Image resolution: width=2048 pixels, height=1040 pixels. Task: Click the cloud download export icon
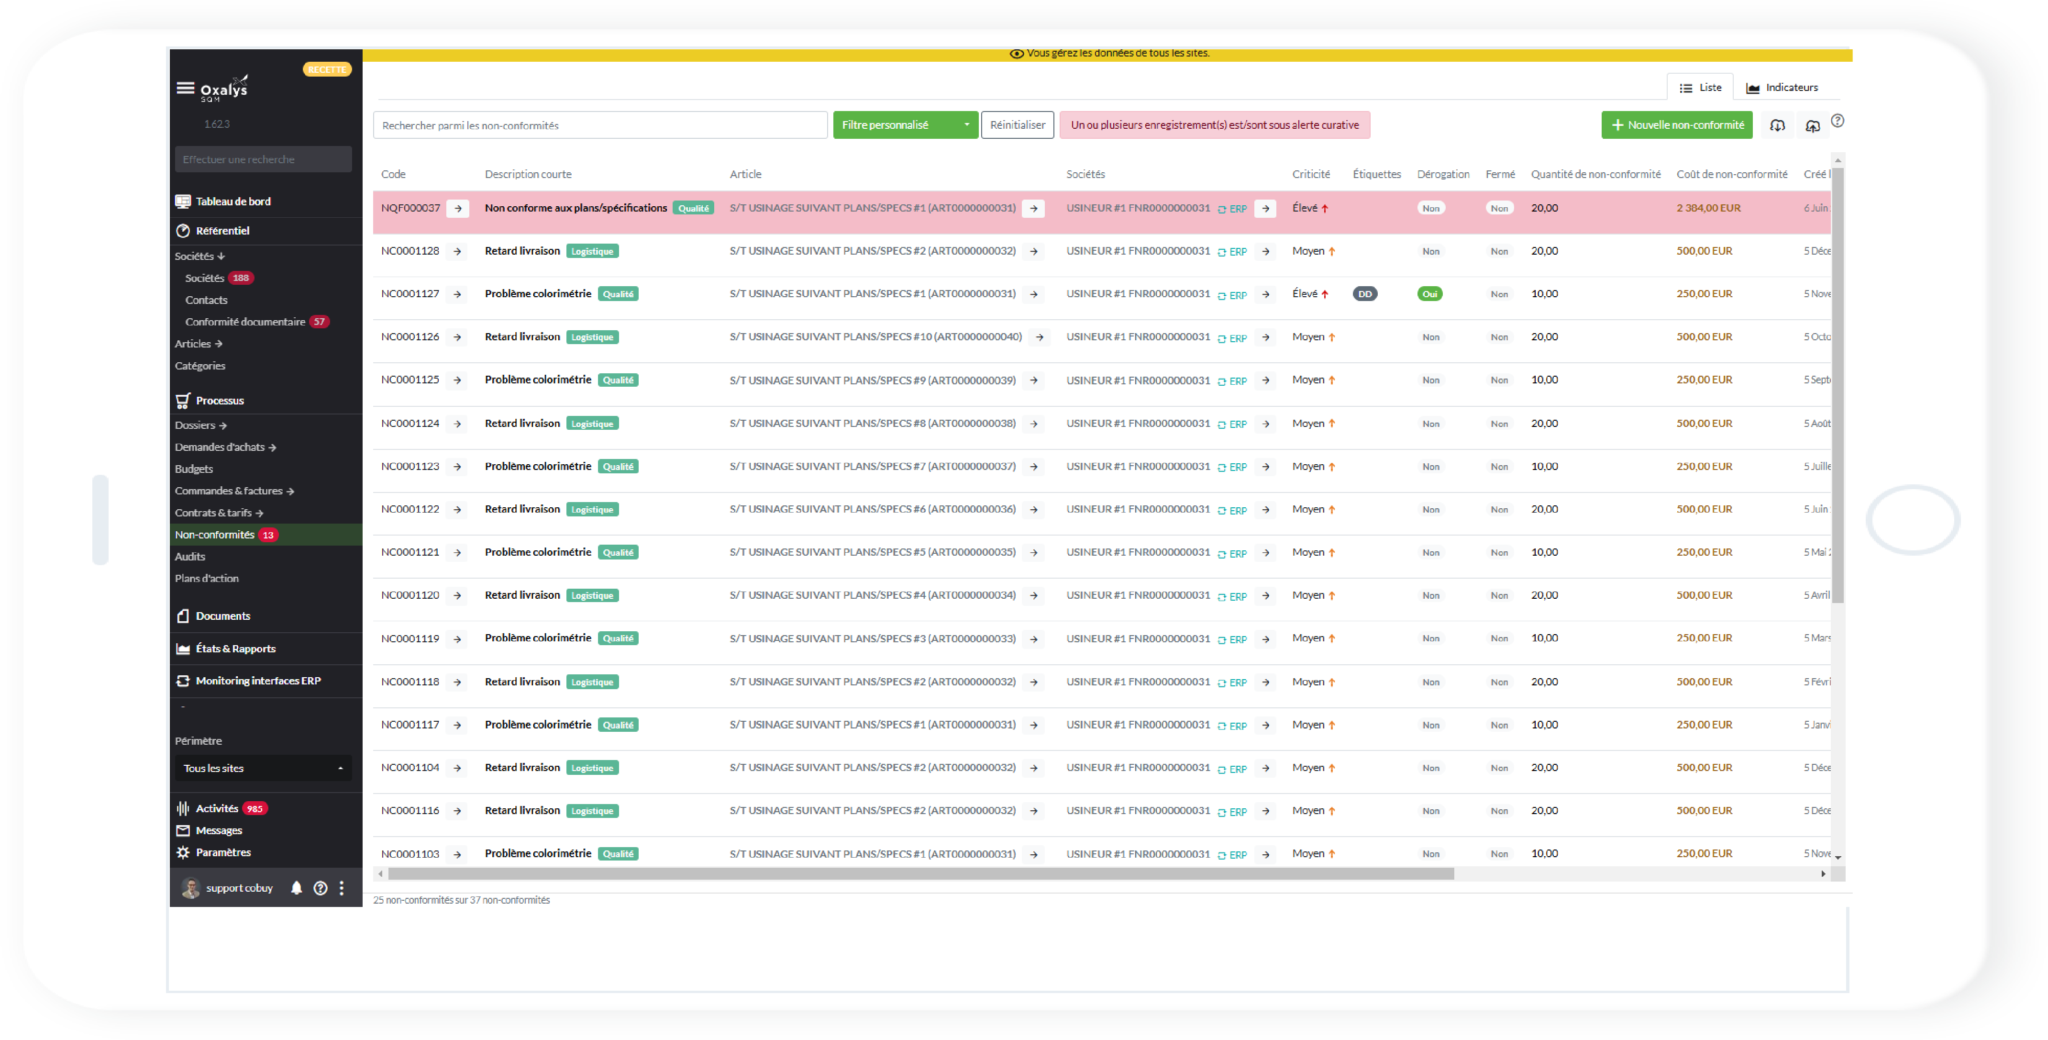[1777, 125]
